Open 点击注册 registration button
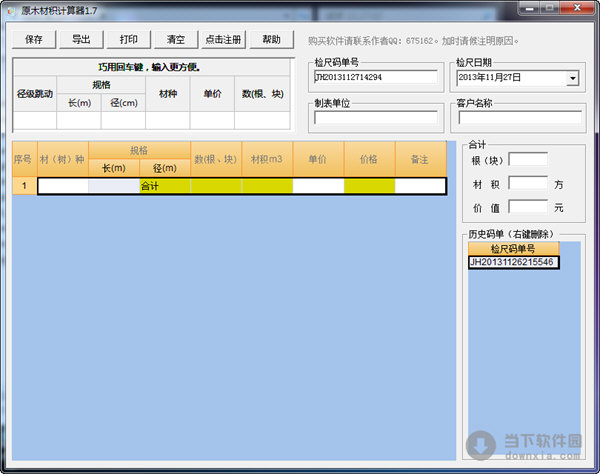Viewport: 600px width, 474px height. coord(223,39)
